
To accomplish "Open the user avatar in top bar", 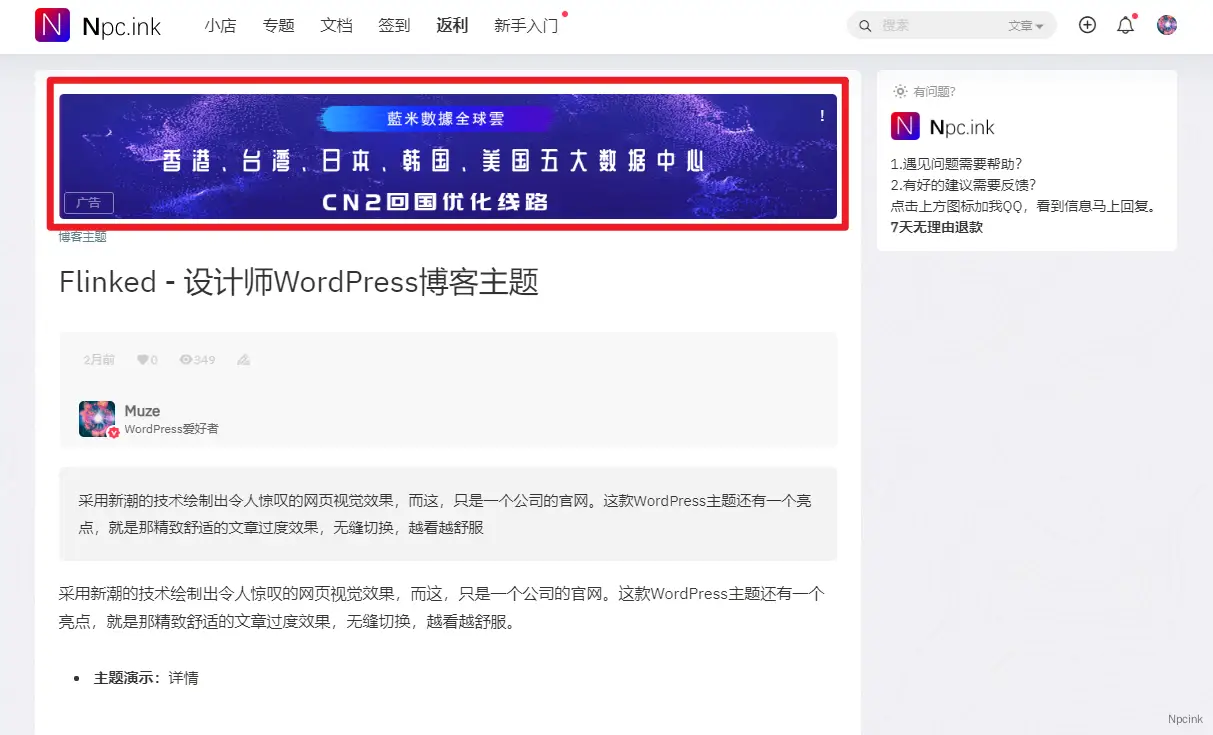I will [x=1166, y=25].
